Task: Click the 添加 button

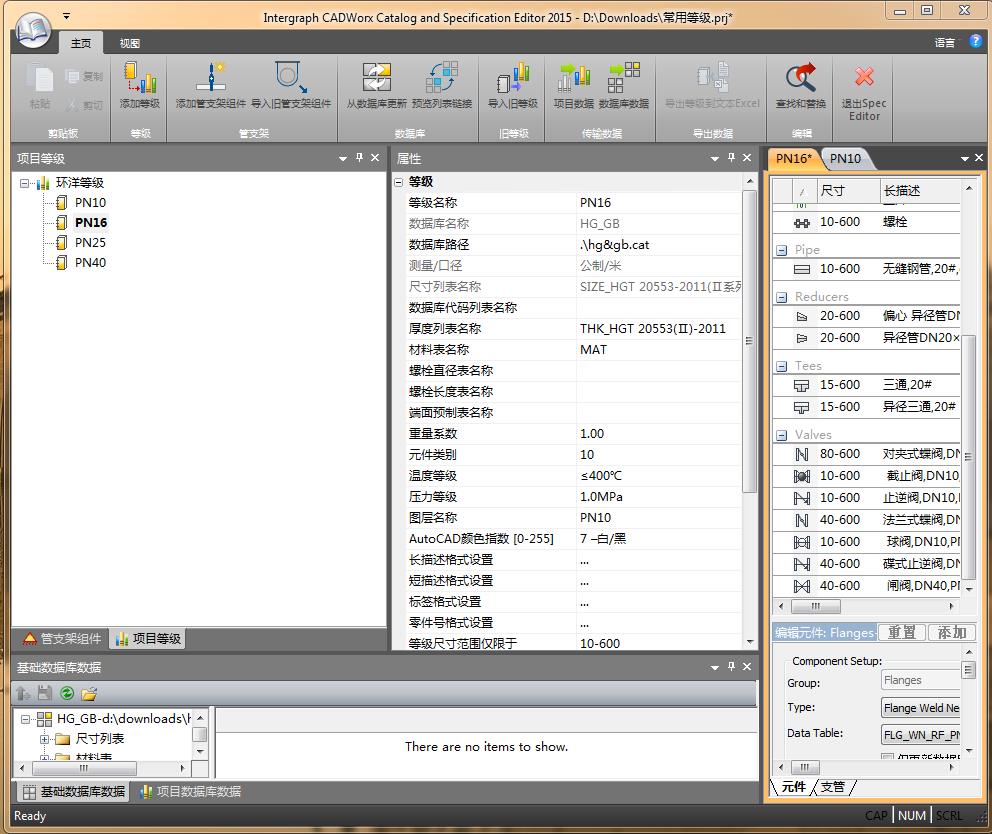Action: [x=952, y=632]
